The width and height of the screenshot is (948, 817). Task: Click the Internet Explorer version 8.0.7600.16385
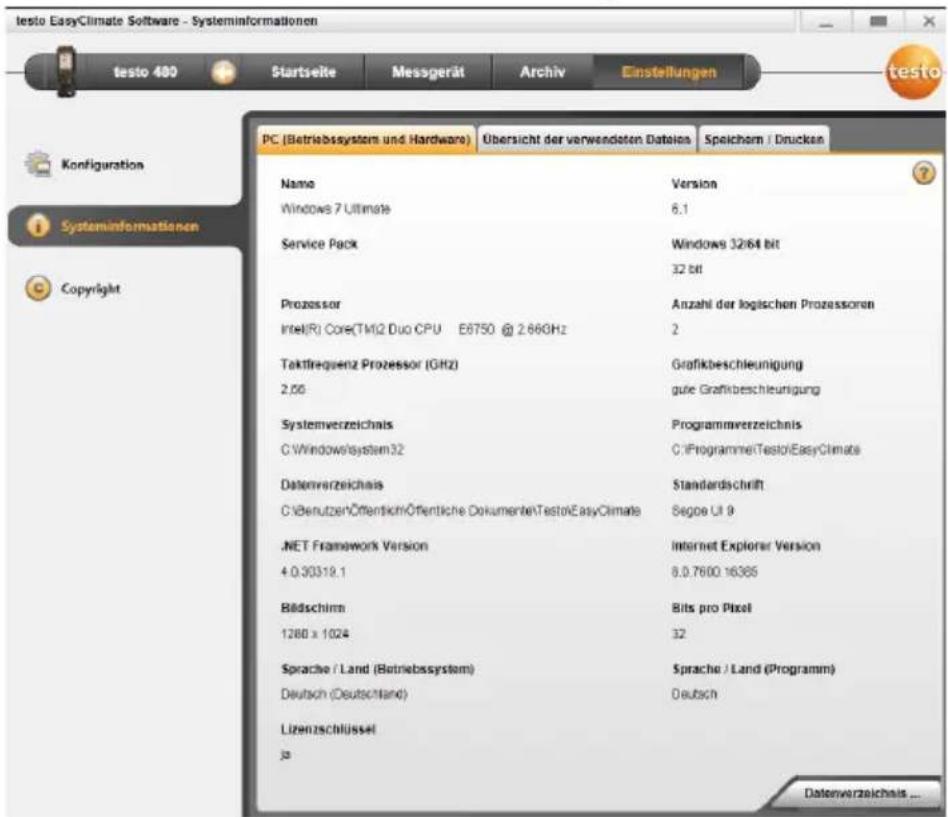[714, 571]
